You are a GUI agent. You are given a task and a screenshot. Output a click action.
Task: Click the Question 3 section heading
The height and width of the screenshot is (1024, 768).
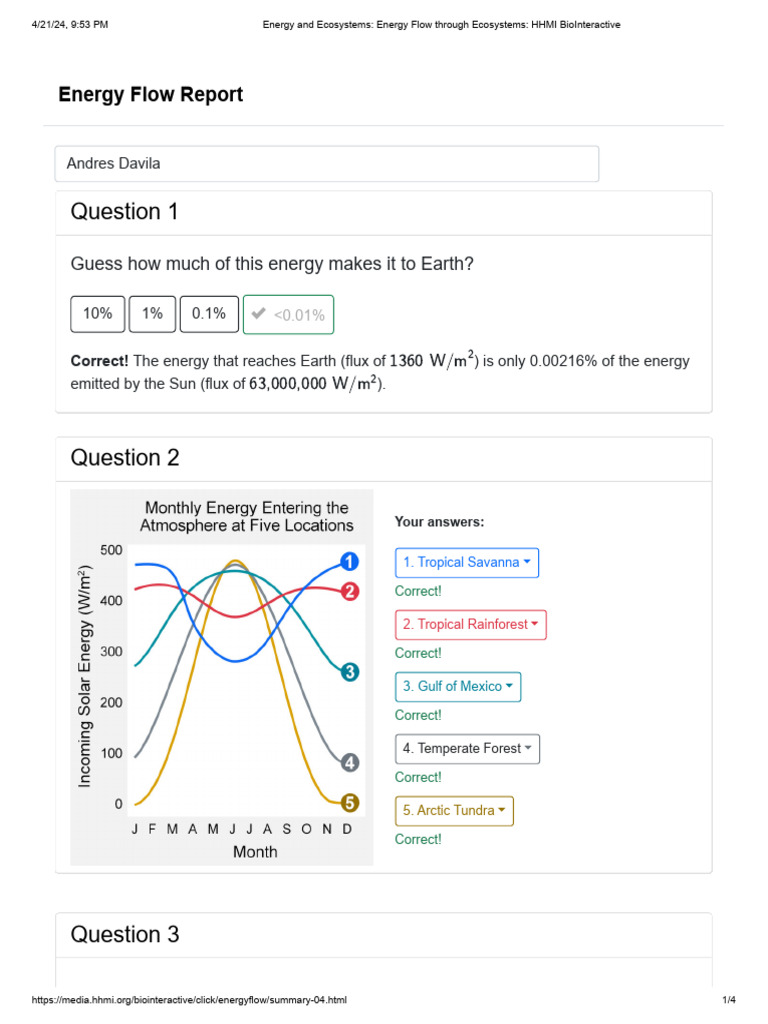125,934
